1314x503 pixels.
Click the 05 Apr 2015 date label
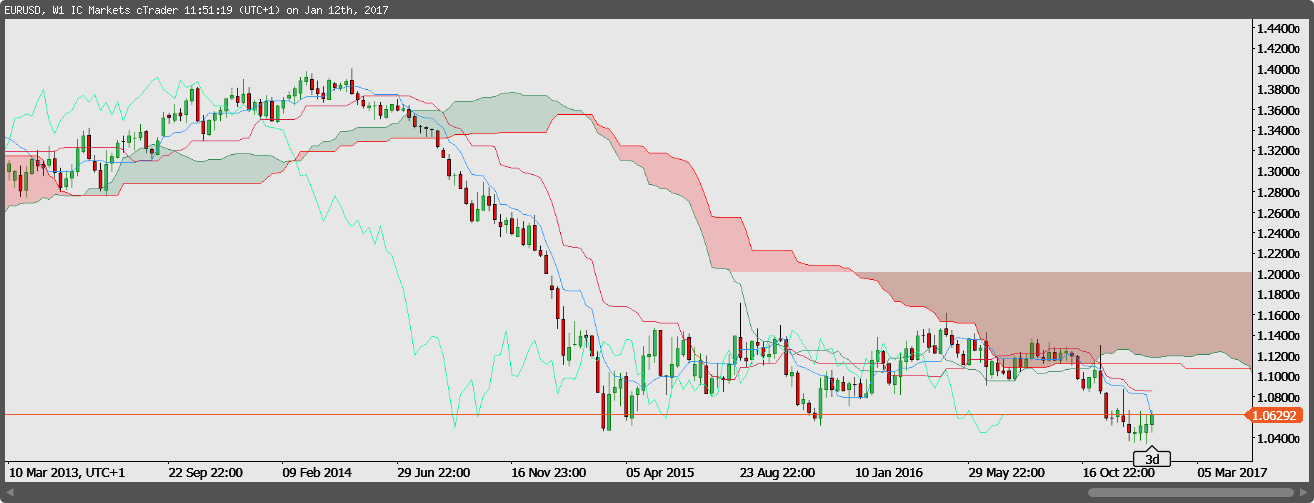660,470
